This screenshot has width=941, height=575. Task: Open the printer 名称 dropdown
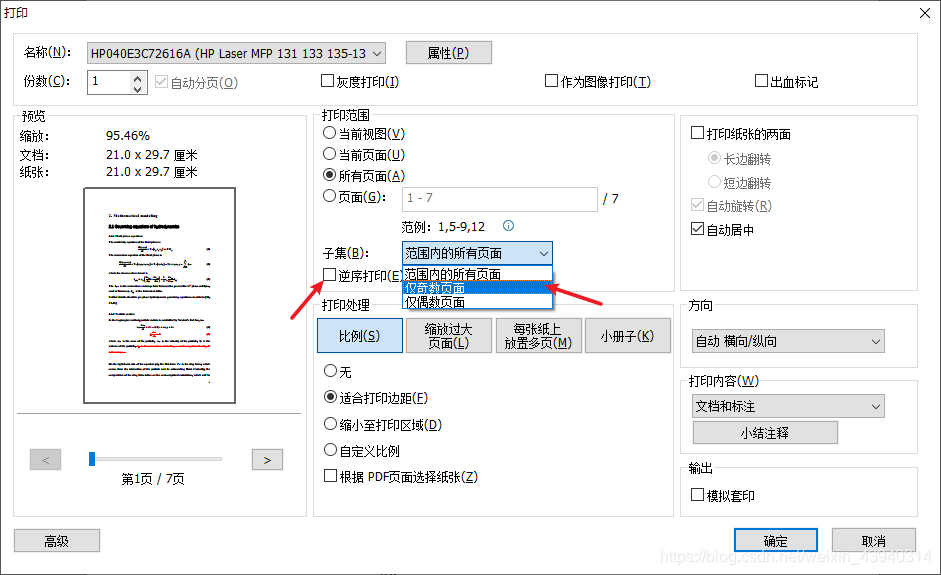(x=236, y=53)
